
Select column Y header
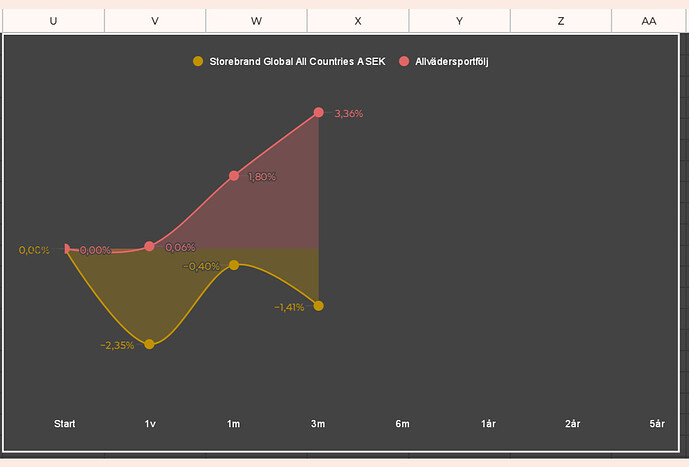click(x=459, y=21)
